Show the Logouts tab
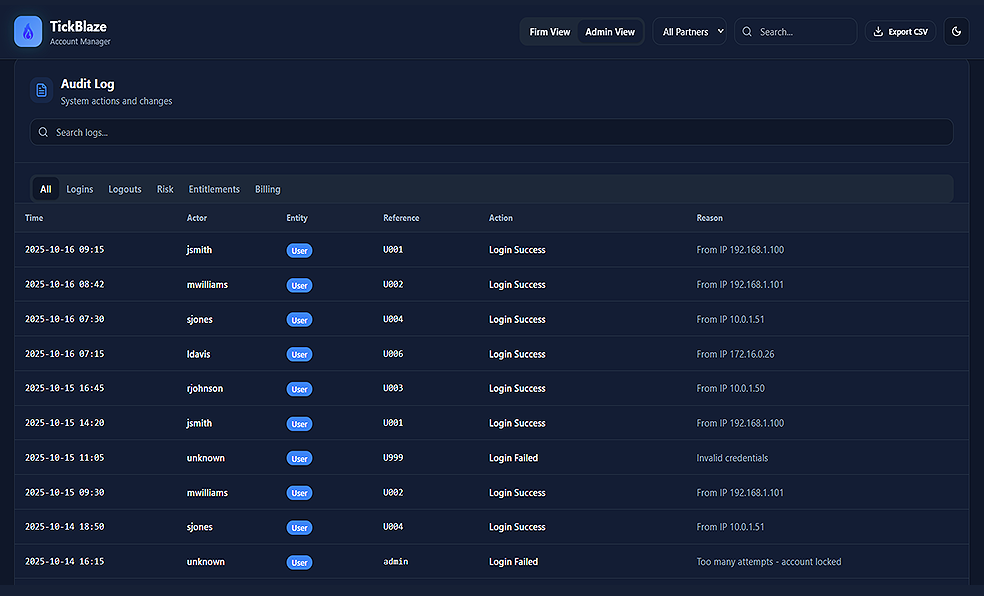This screenshot has height=596, width=984. tap(125, 189)
